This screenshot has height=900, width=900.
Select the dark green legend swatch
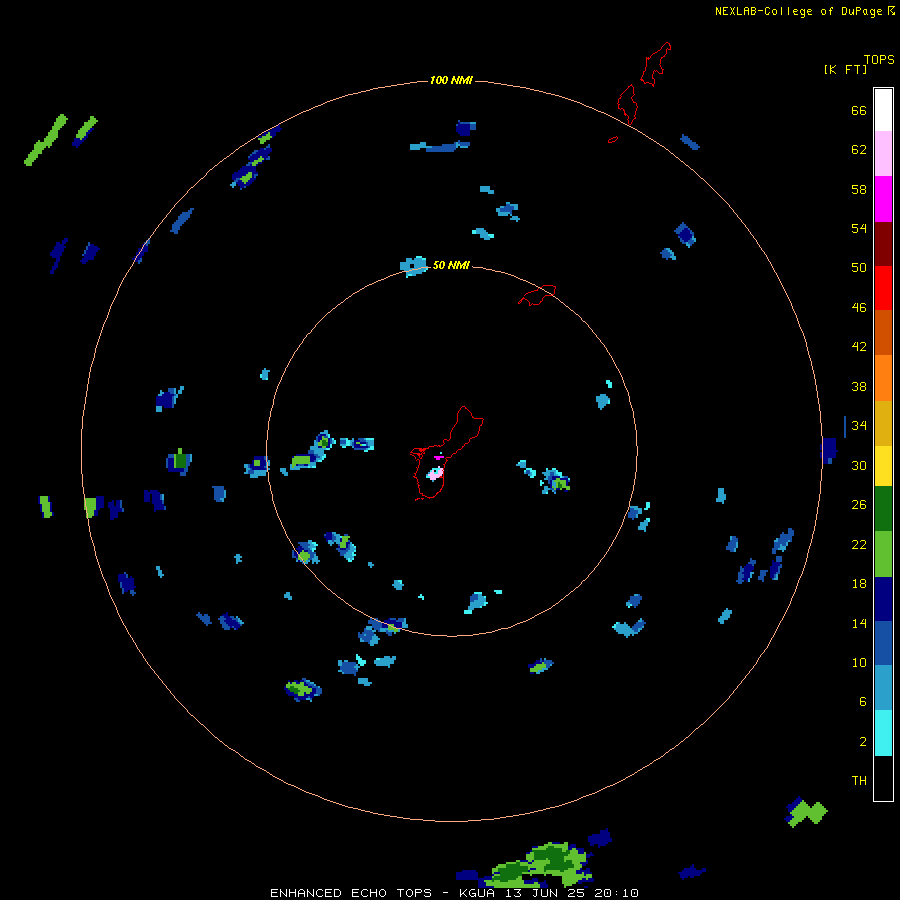pos(883,509)
